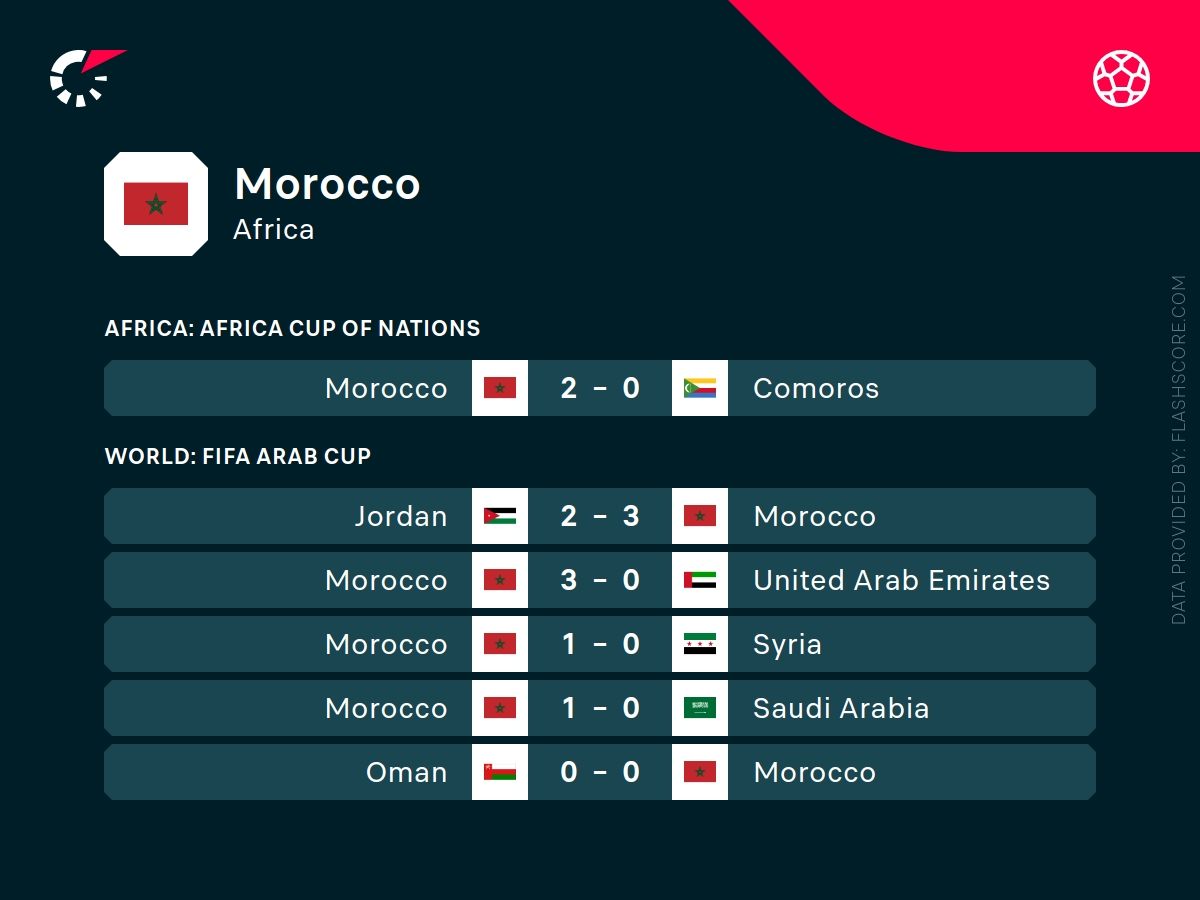Click the Syria flag icon
This screenshot has width=1200, height=900.
[700, 644]
